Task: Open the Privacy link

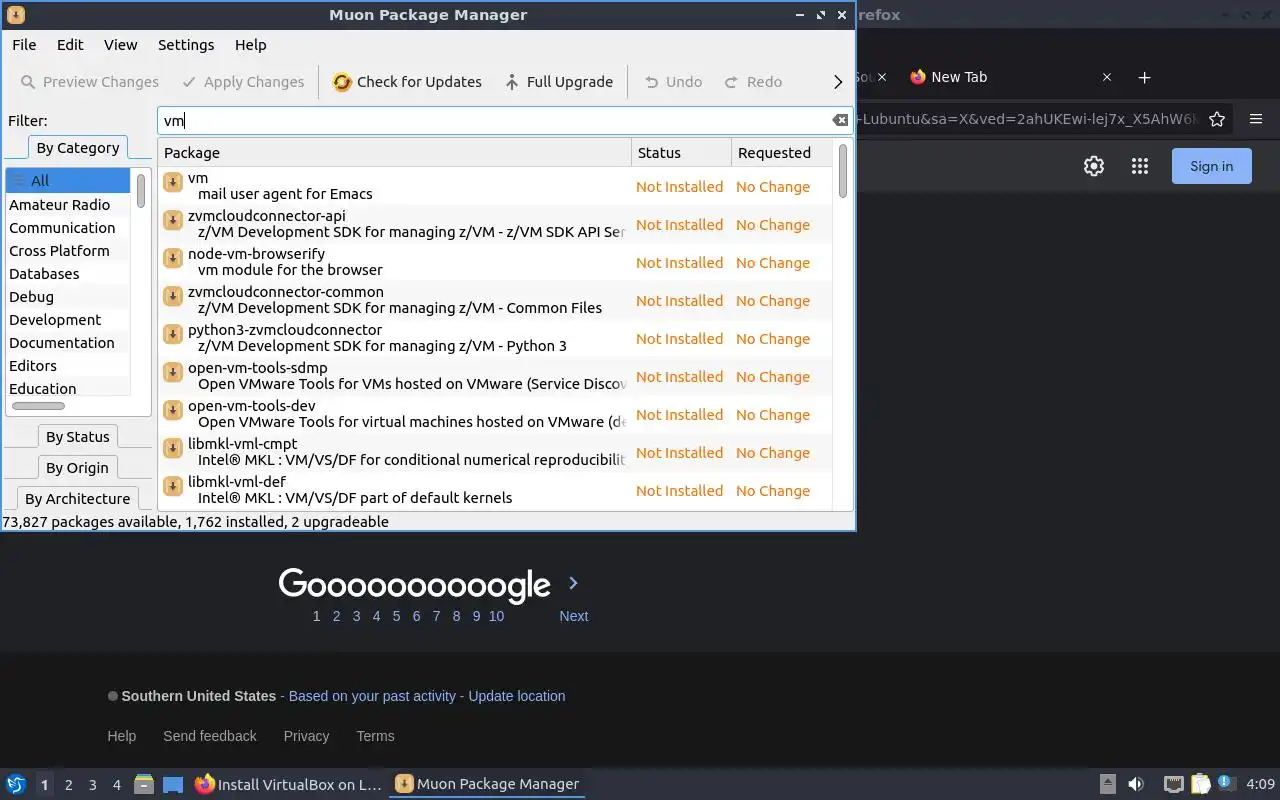Action: (x=306, y=736)
